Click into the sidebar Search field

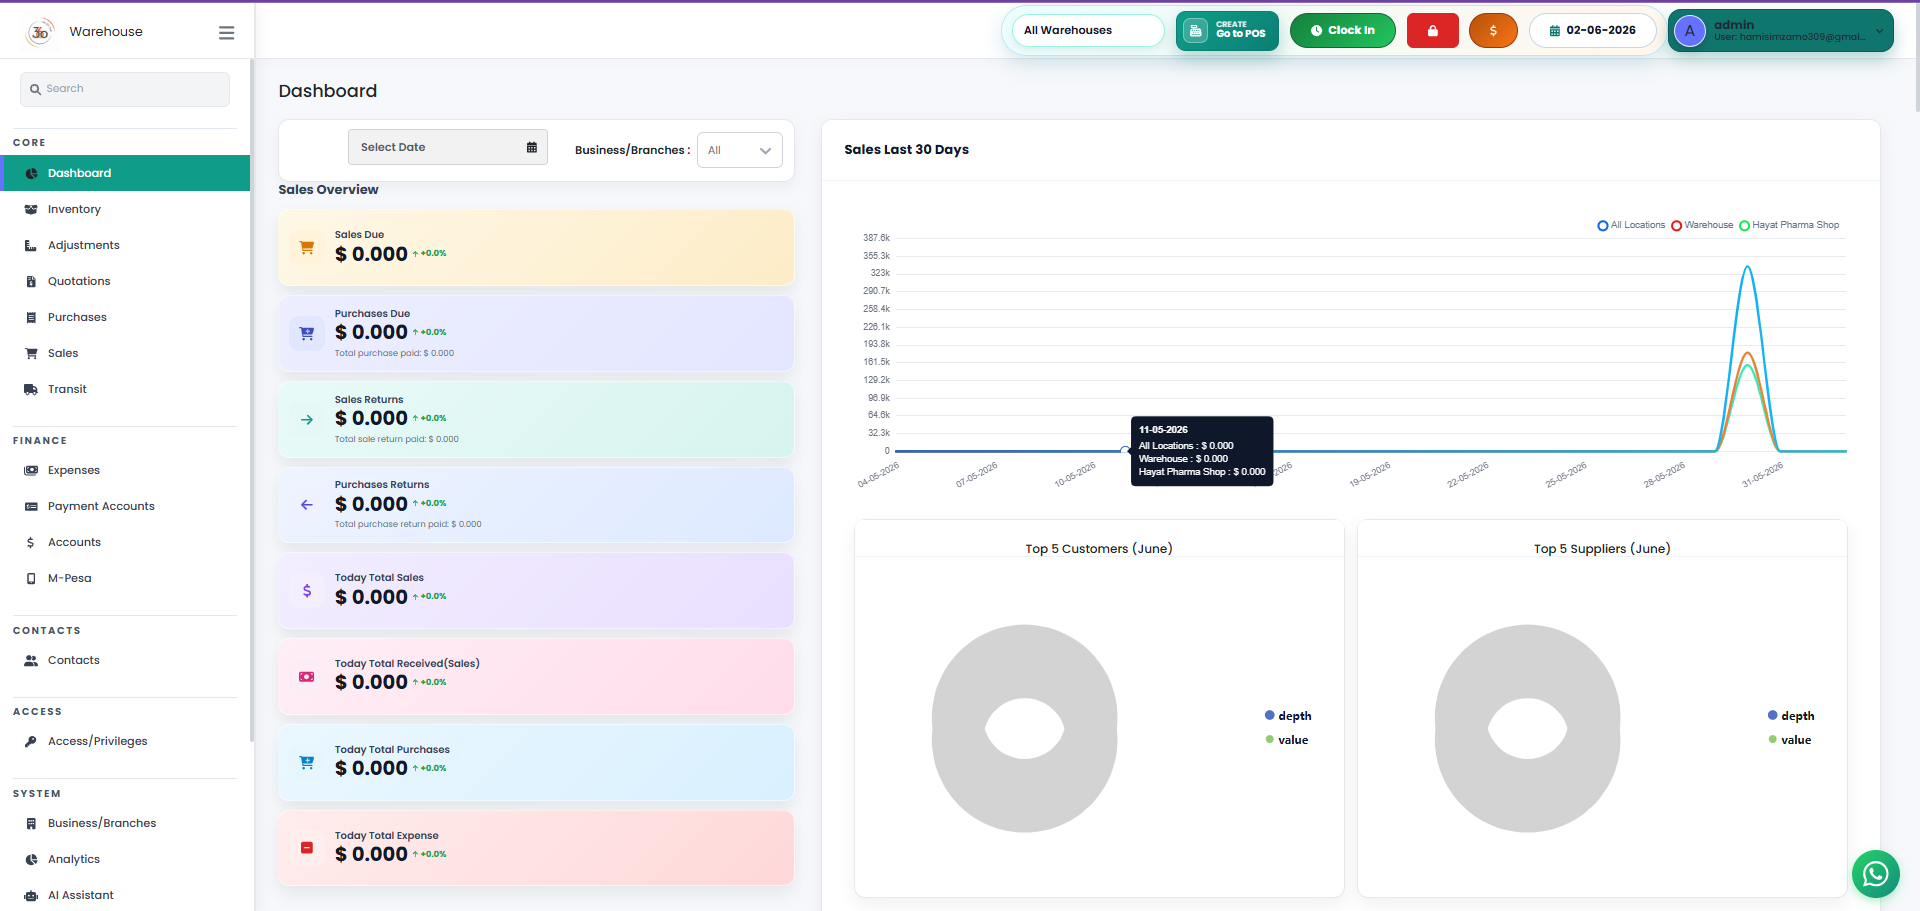[125, 89]
